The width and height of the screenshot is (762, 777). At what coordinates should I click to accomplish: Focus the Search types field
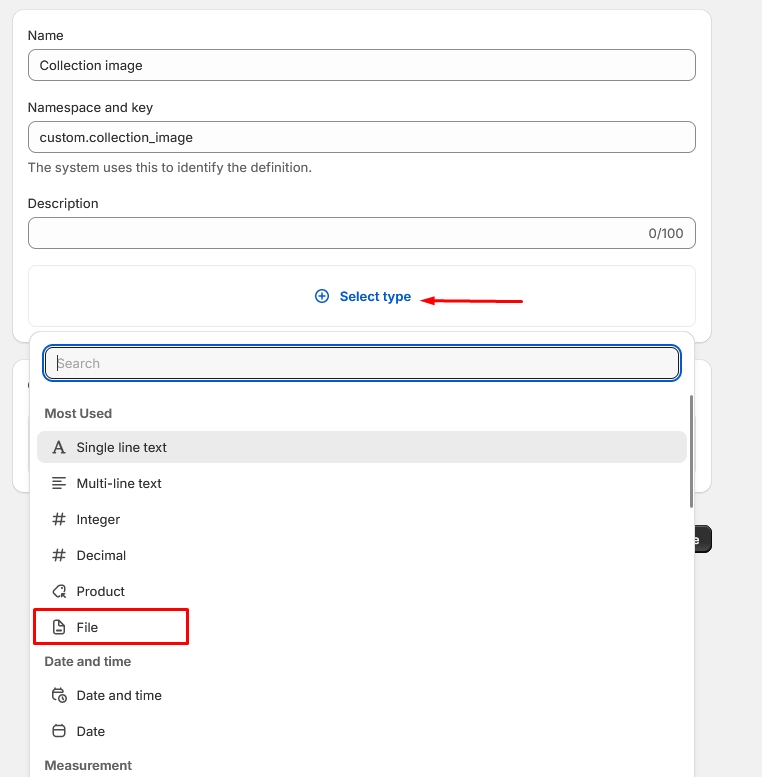(362, 363)
